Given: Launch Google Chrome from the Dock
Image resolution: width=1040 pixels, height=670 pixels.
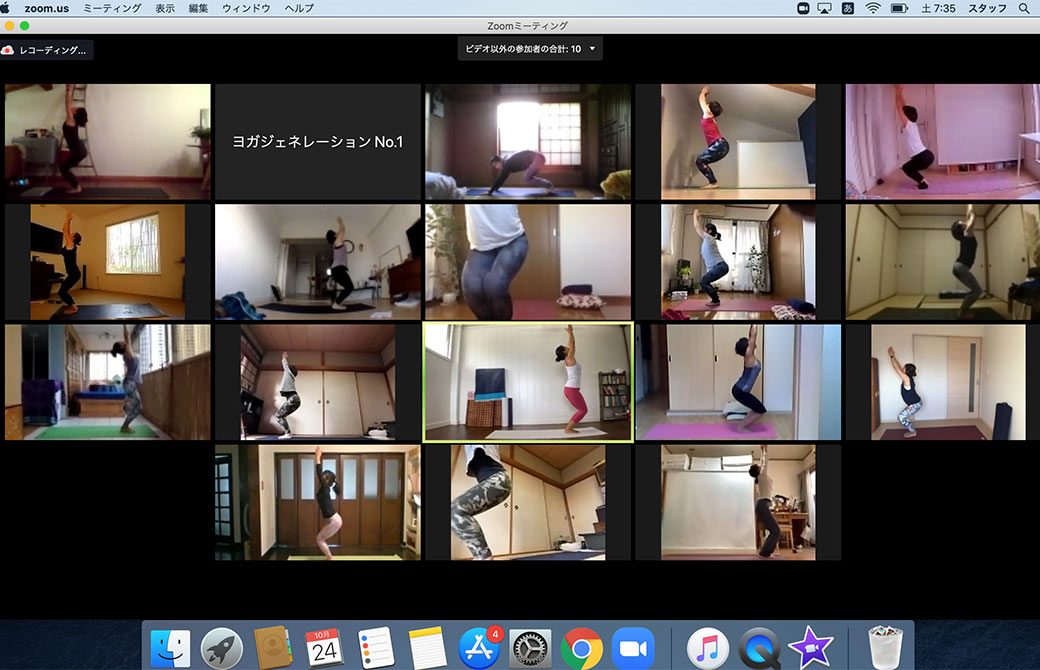Looking at the screenshot, I should coord(580,647).
